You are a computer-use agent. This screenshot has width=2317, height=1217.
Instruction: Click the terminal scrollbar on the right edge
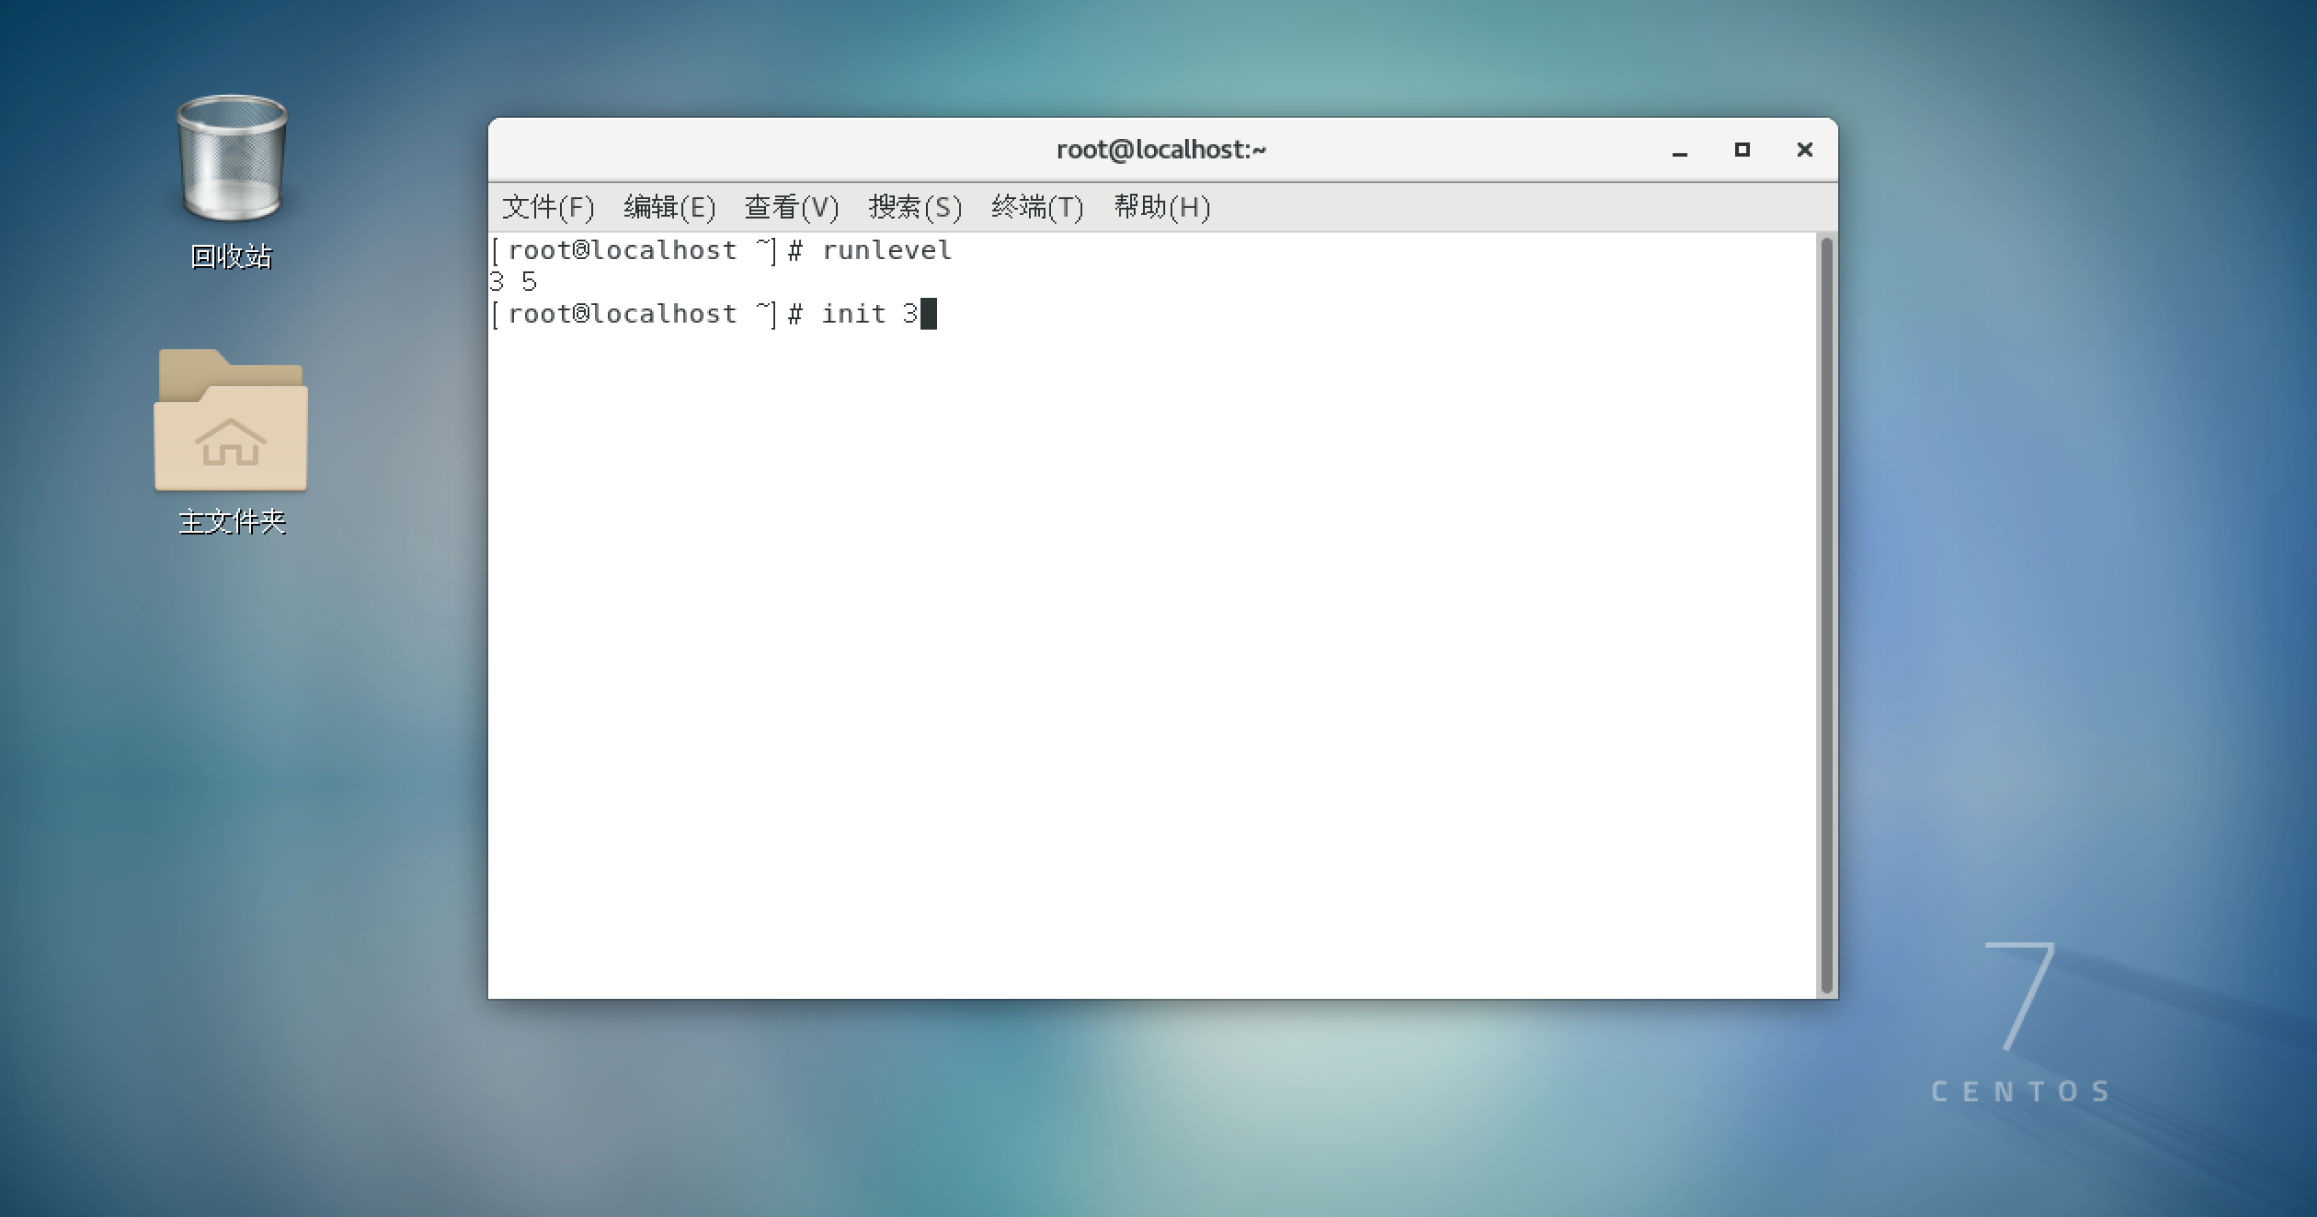coord(1824,600)
